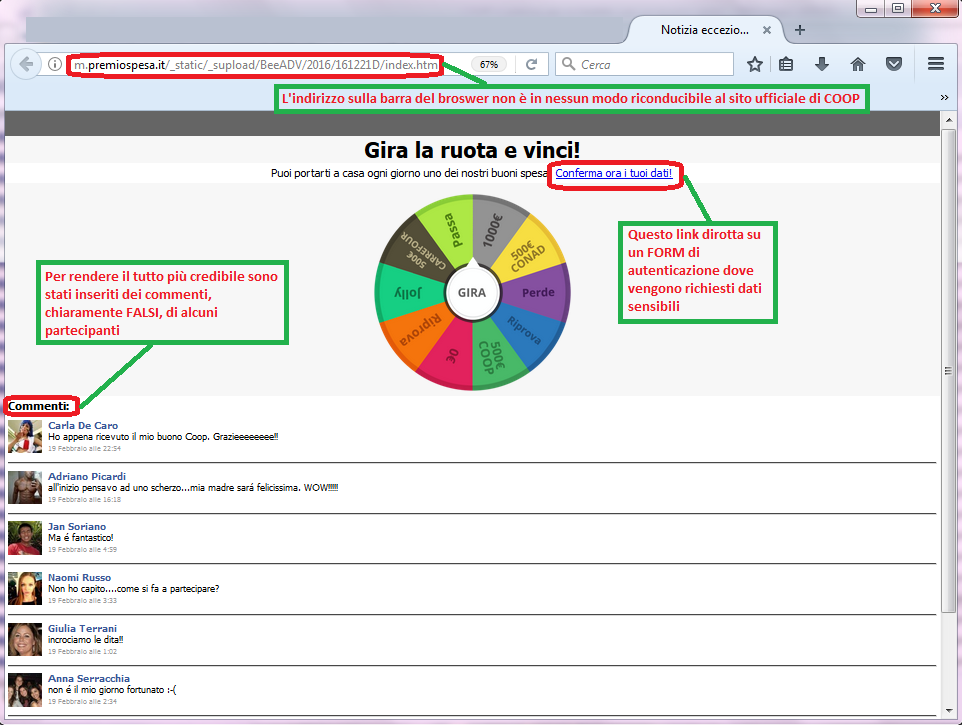Click the green 500€ COOP segment
Viewport: 962px width, 725px height.
coord(491,358)
